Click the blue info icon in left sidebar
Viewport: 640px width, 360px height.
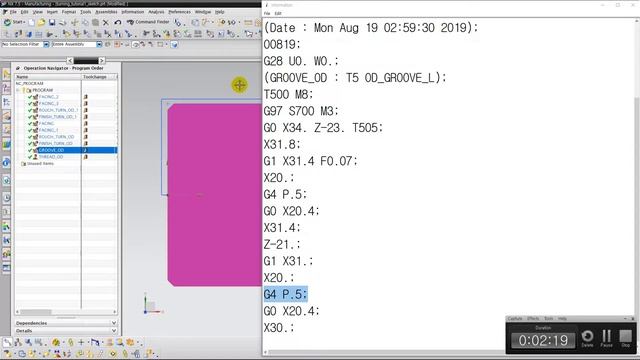click(6, 163)
